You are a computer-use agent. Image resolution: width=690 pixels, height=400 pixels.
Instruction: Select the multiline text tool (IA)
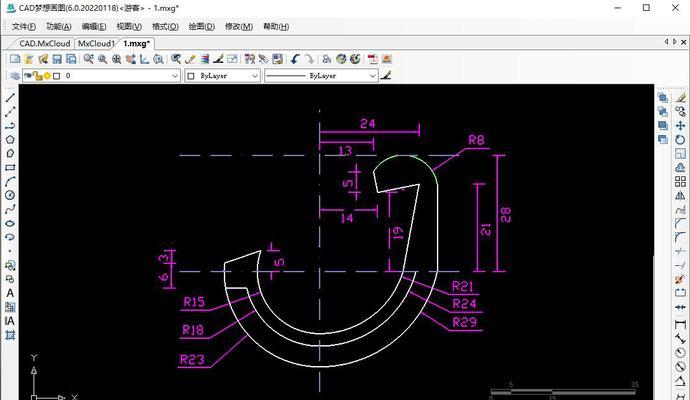(10, 321)
